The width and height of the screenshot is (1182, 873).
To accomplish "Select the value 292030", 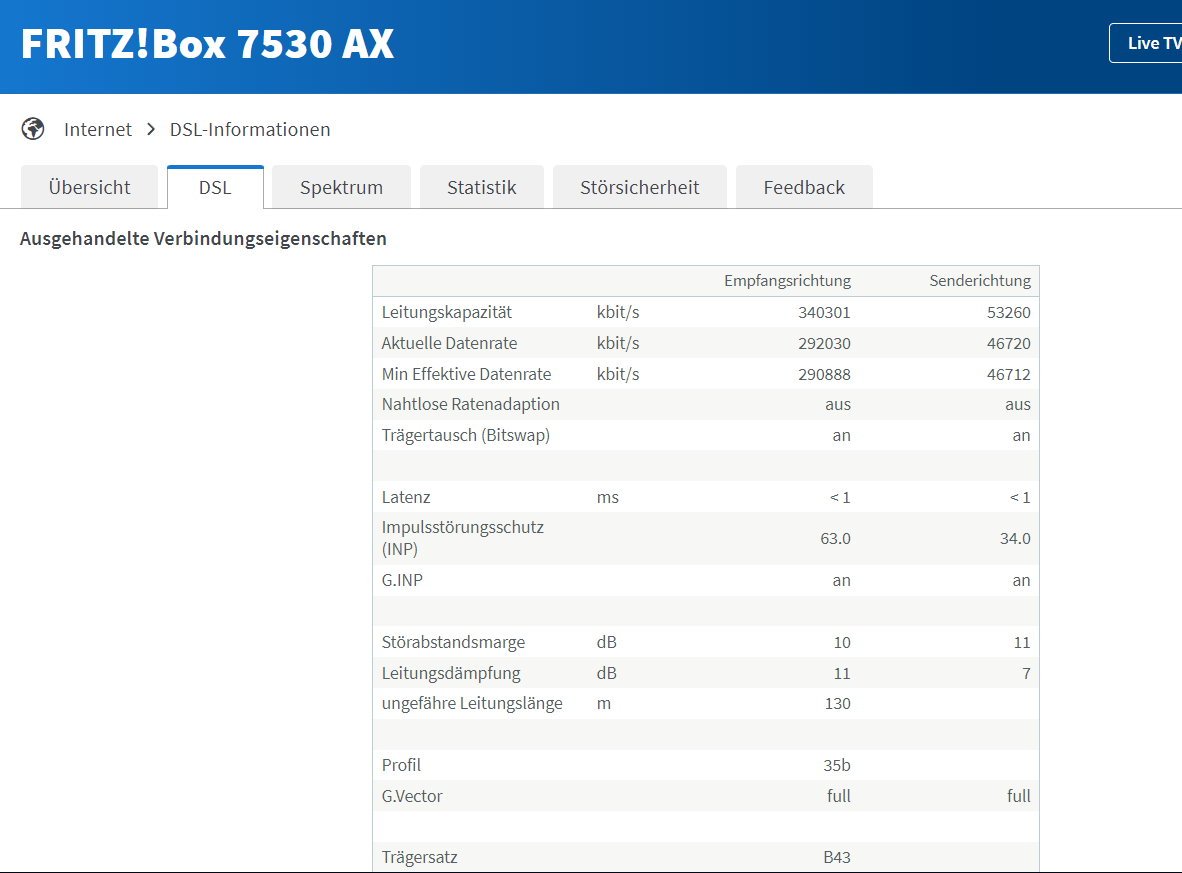I will (824, 343).
